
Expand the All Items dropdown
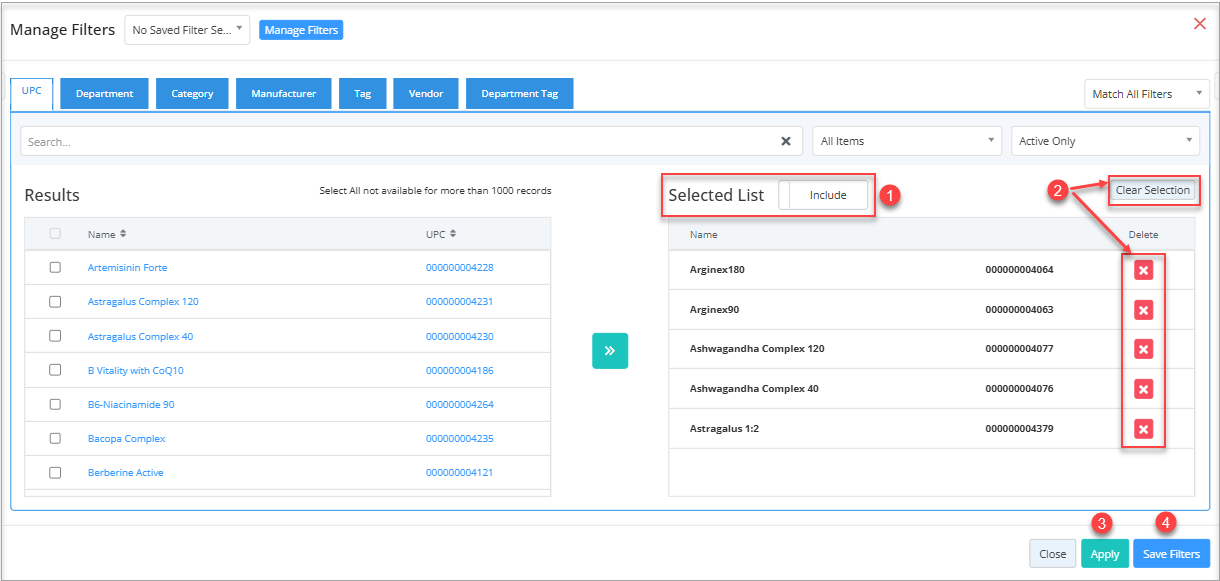pos(907,141)
